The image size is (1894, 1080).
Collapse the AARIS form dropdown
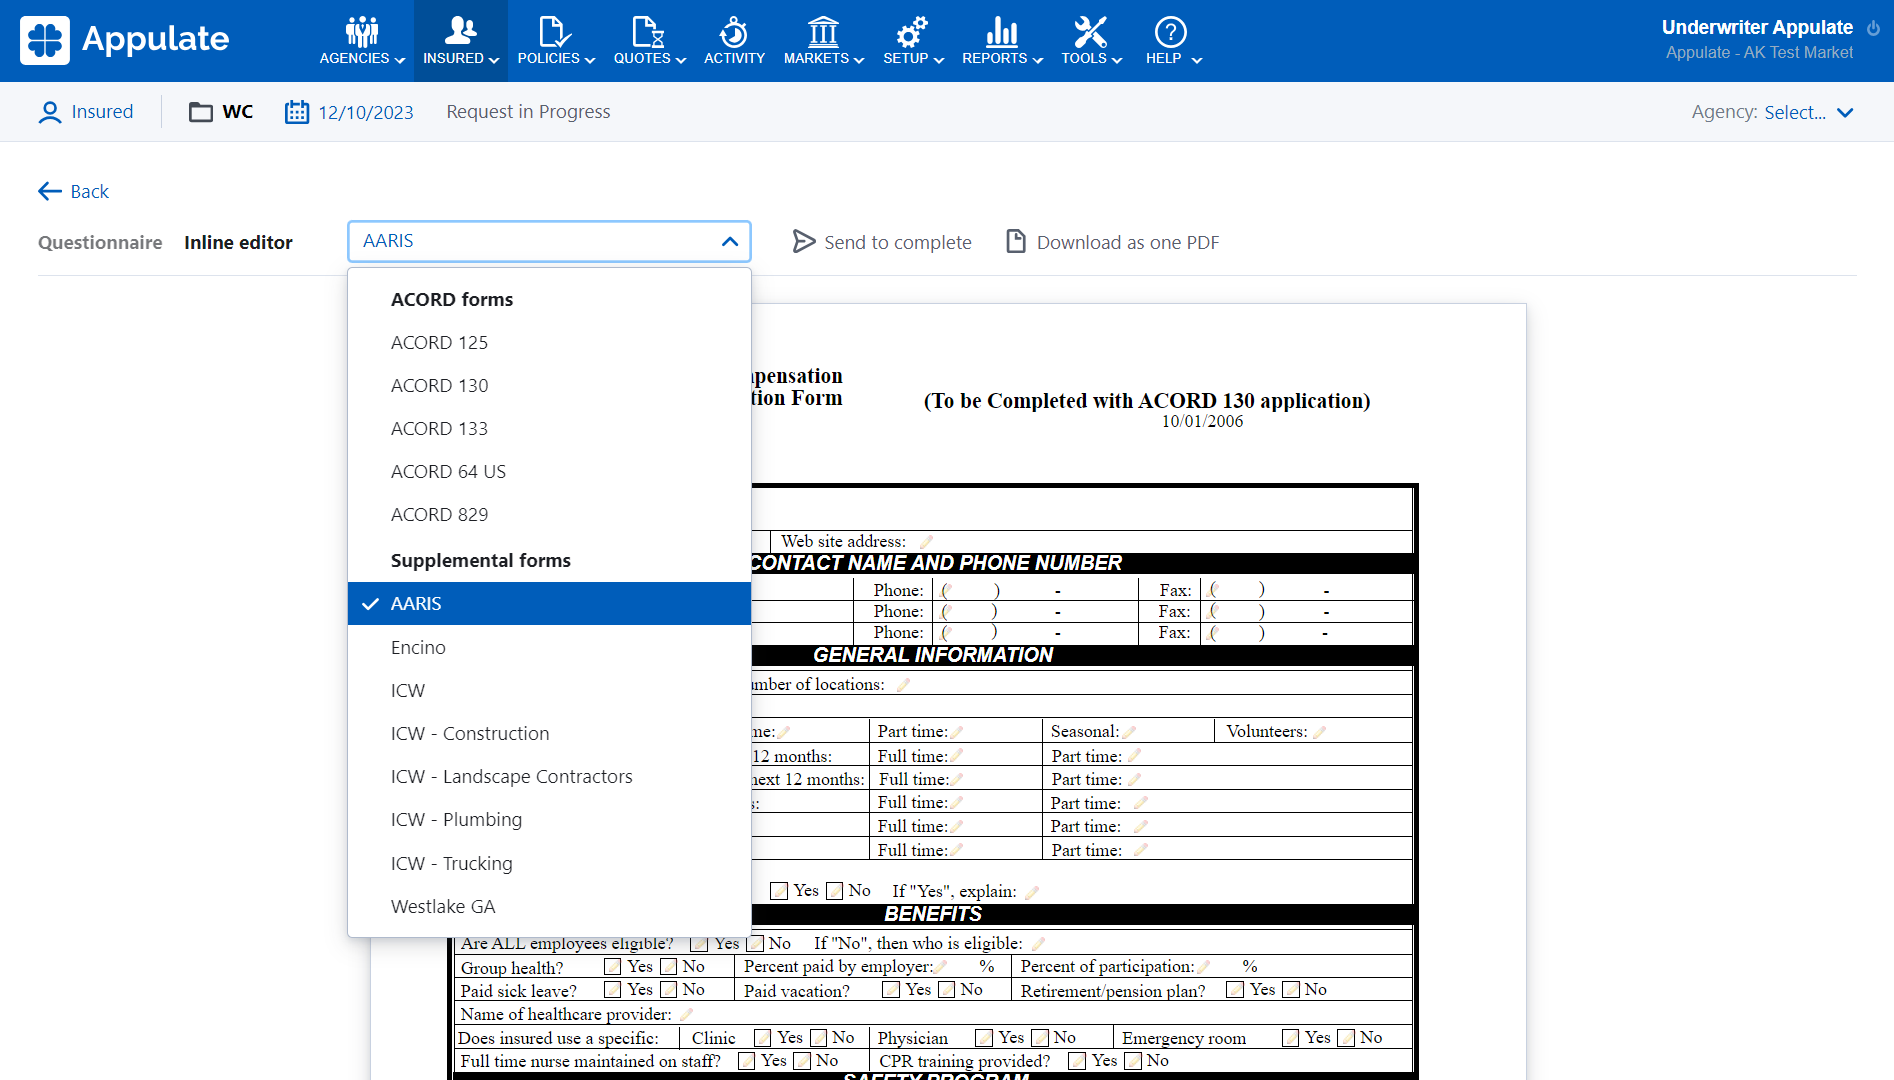729,242
